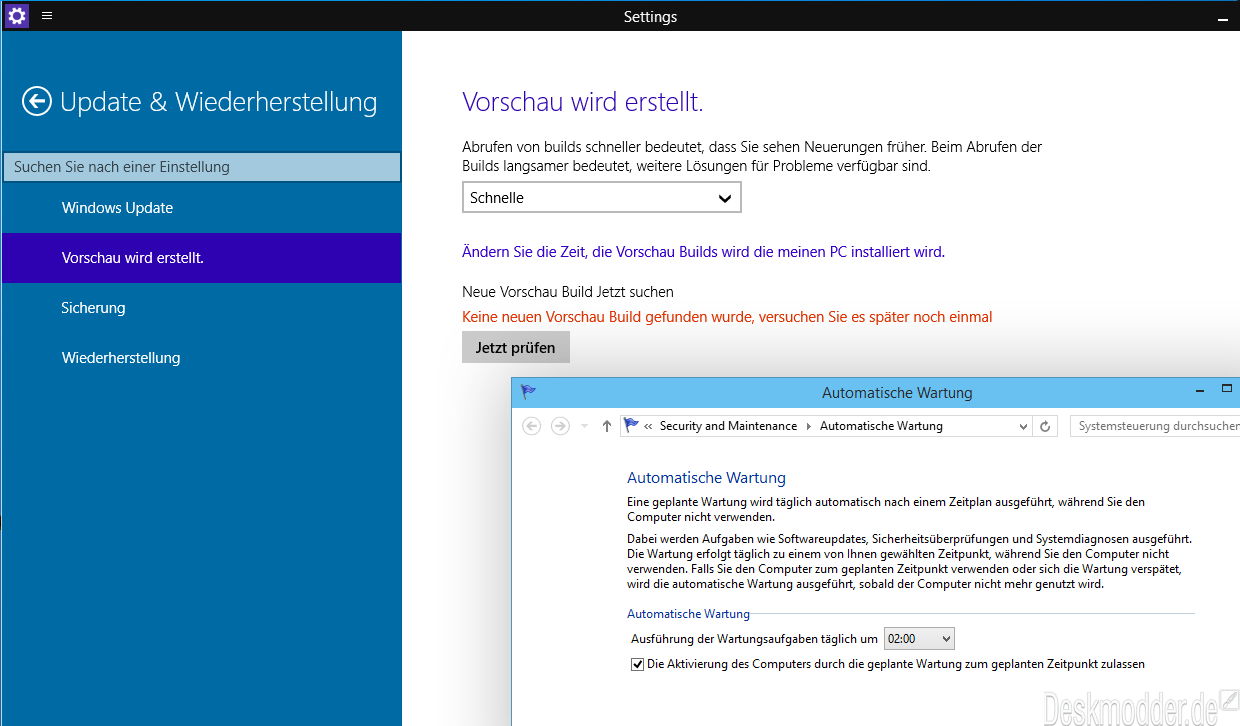1240x726 pixels.
Task: Select Vorschau wird erstellt. in the sidebar
Action: [x=202, y=258]
